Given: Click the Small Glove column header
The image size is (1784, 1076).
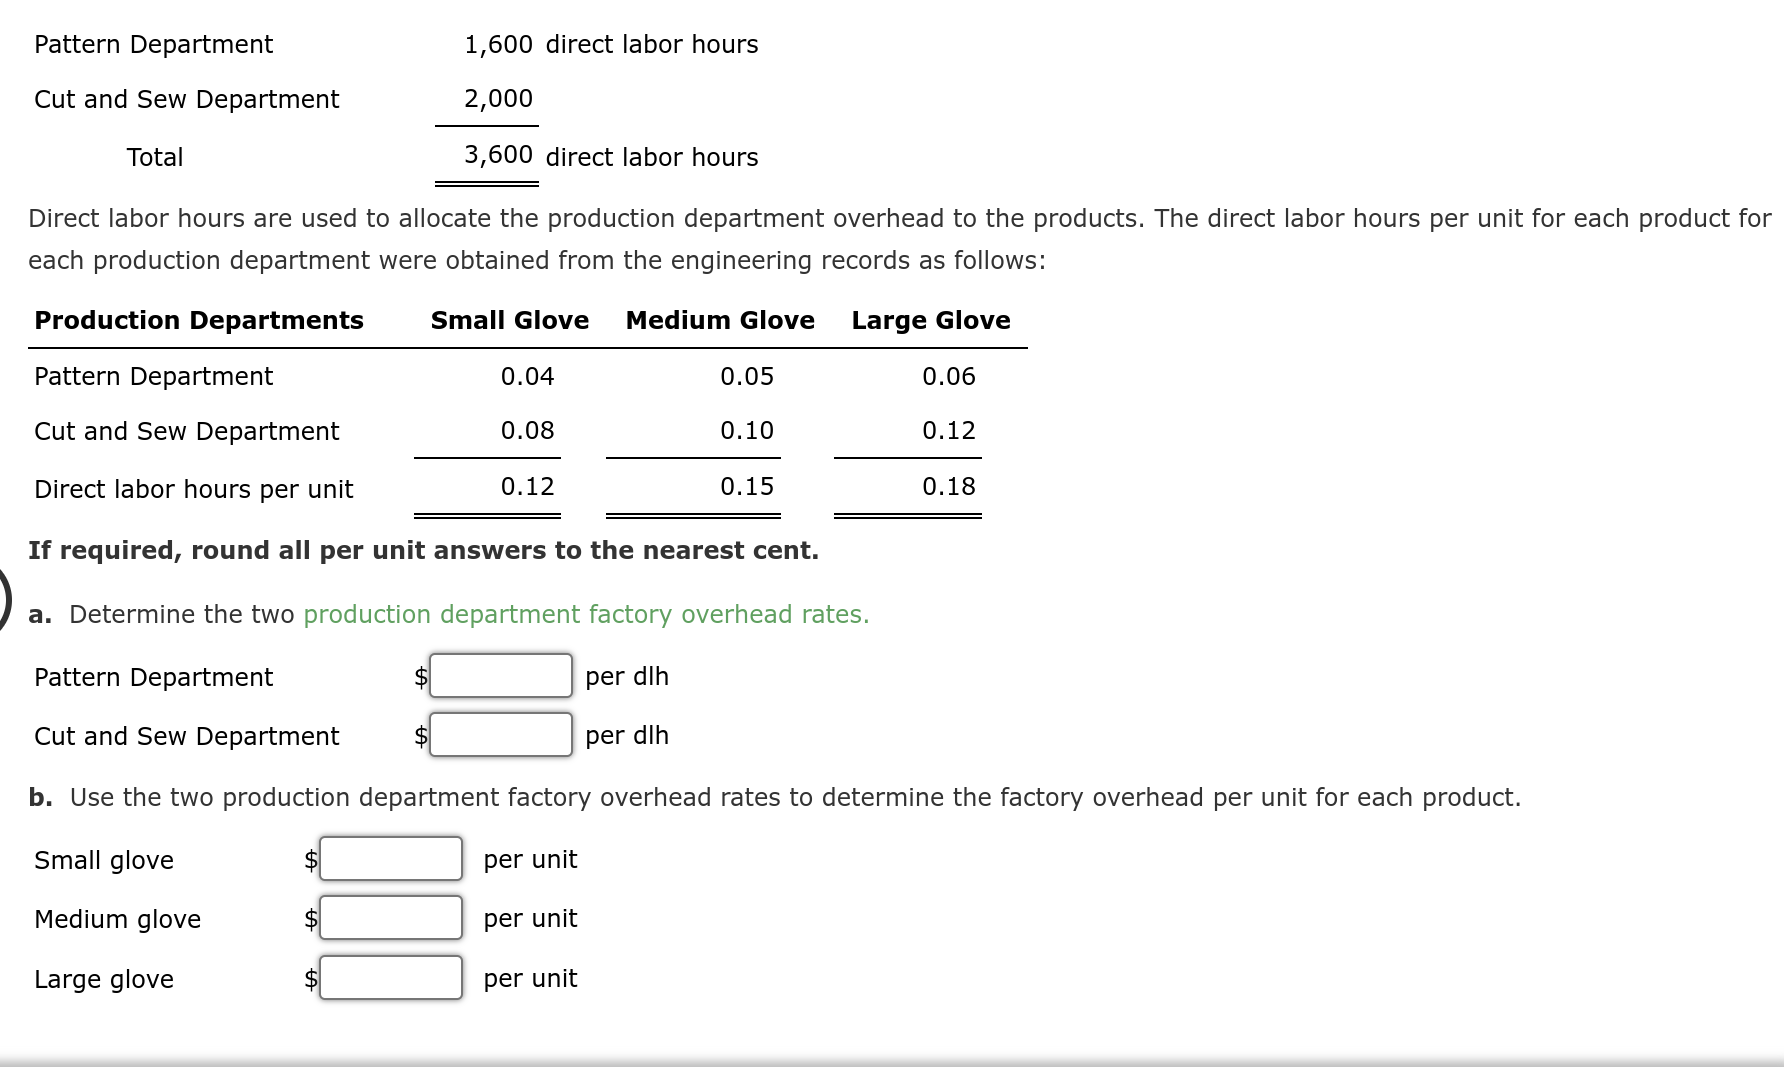Looking at the screenshot, I should (x=509, y=320).
